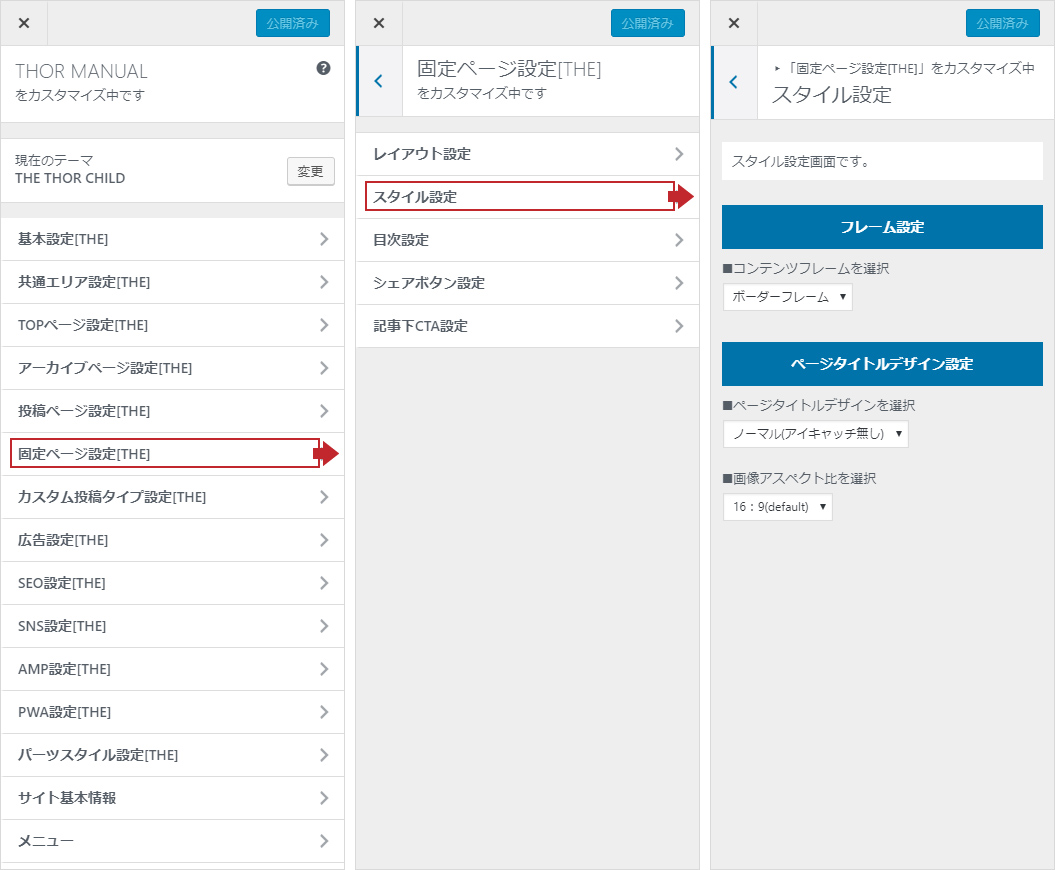Click back arrow in スタイル設定 panel header

point(733,82)
